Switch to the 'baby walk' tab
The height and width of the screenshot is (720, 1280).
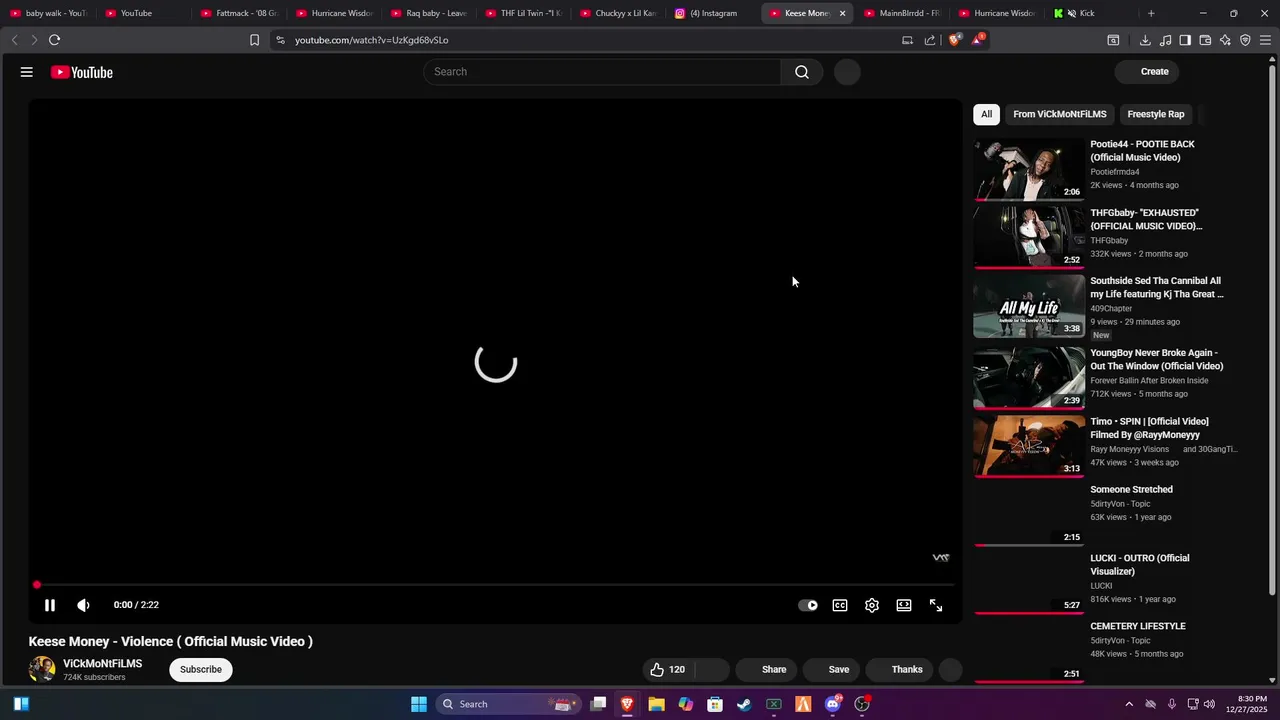coord(48,13)
